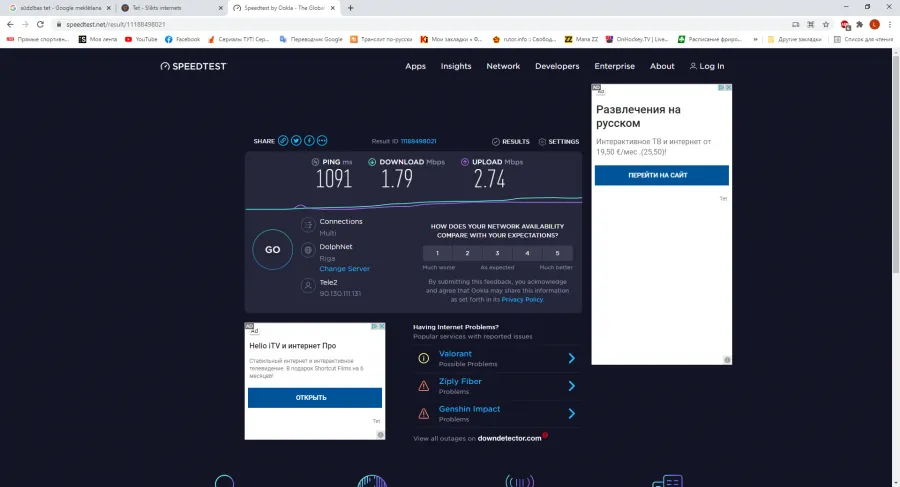Click the Connections multi icon
Screen dimensions: 900x487
click(308, 225)
